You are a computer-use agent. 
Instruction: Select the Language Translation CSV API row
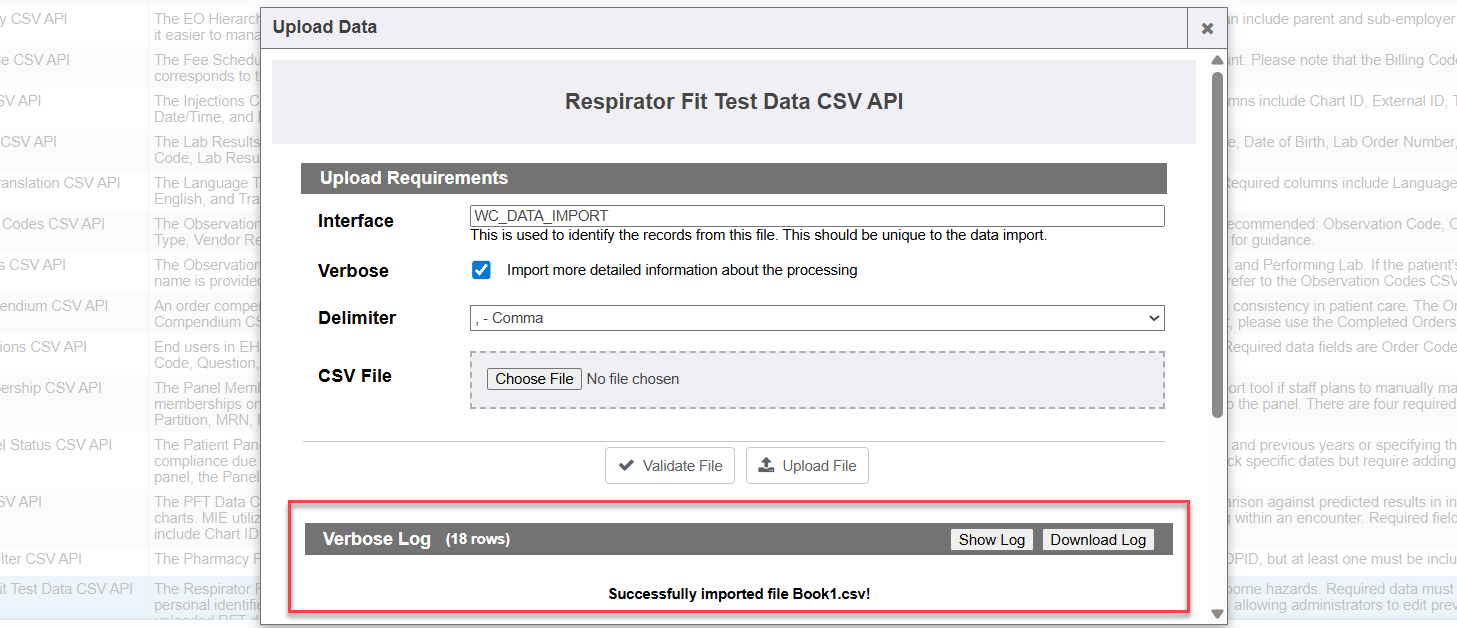click(60, 183)
